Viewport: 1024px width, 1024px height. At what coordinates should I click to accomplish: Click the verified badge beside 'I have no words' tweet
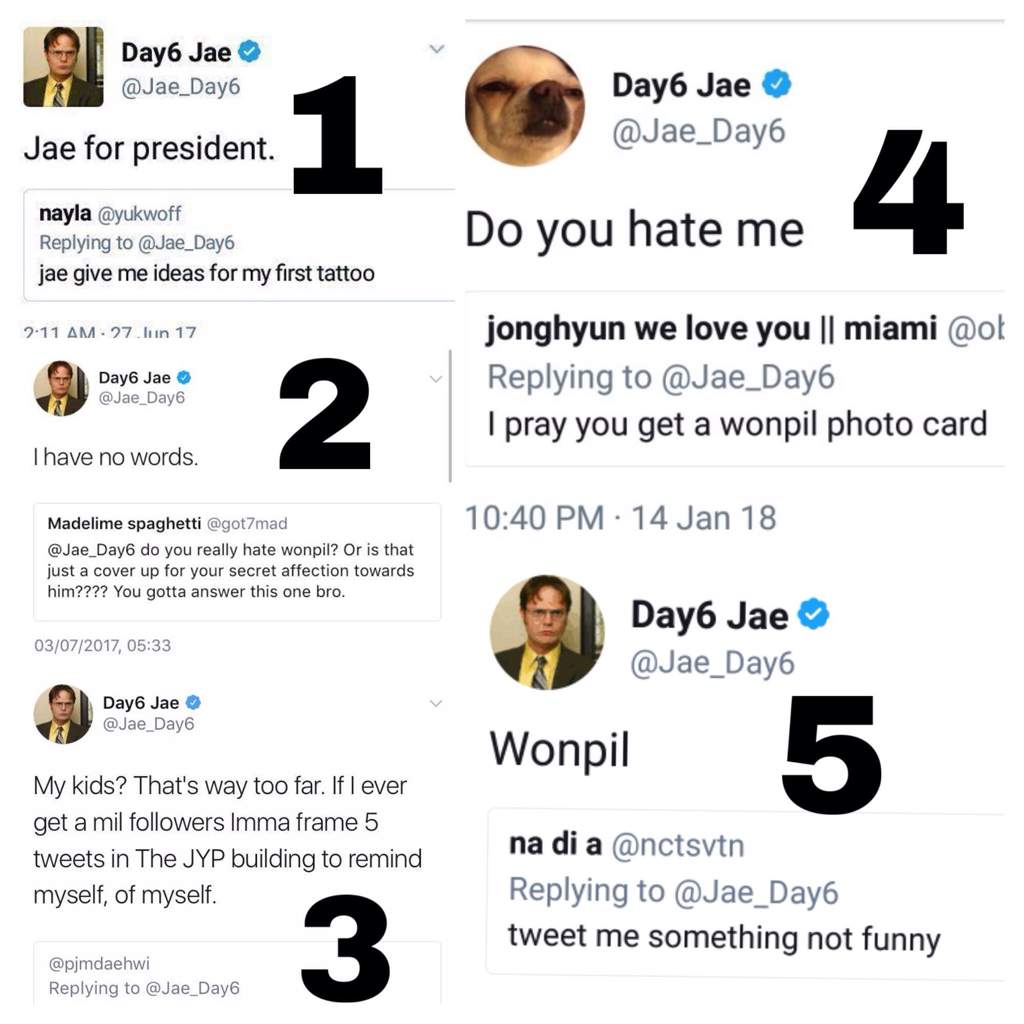(x=184, y=377)
